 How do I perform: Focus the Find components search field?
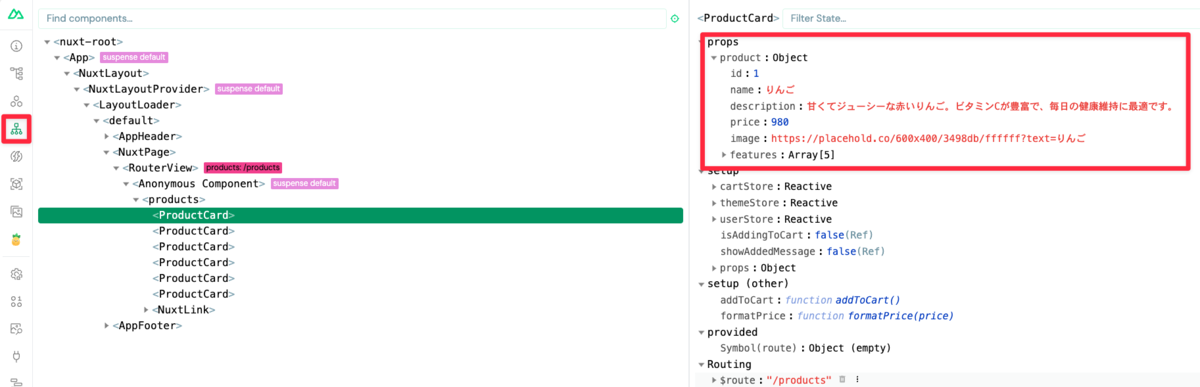(352, 18)
